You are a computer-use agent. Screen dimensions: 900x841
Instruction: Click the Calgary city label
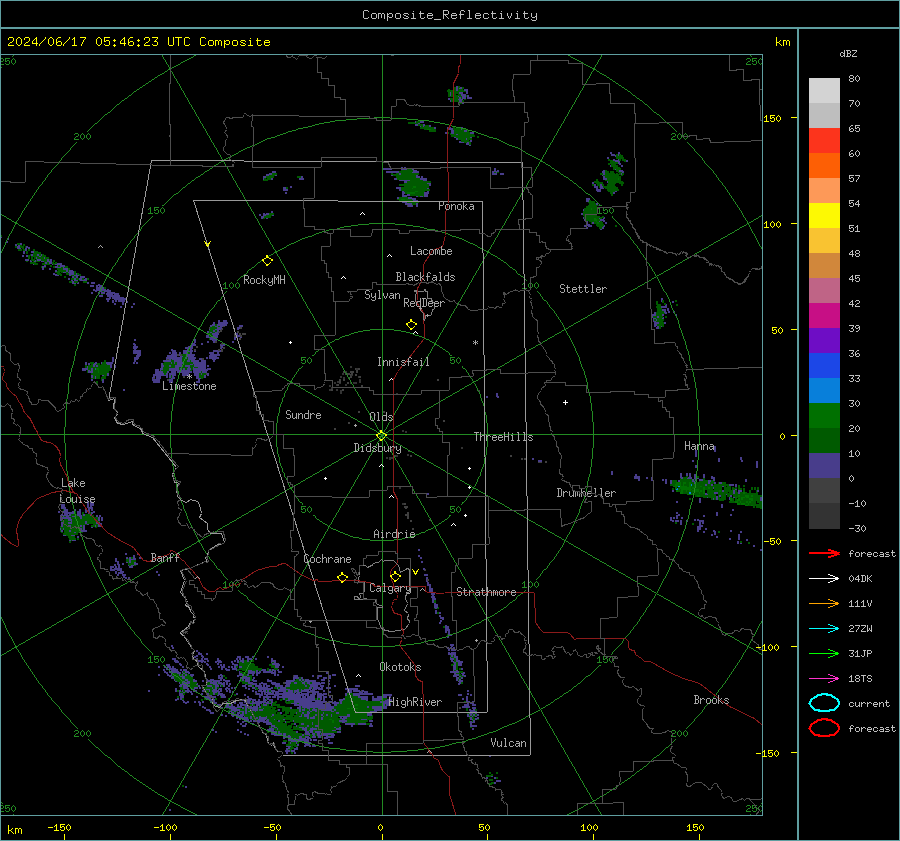pyautogui.click(x=390, y=588)
